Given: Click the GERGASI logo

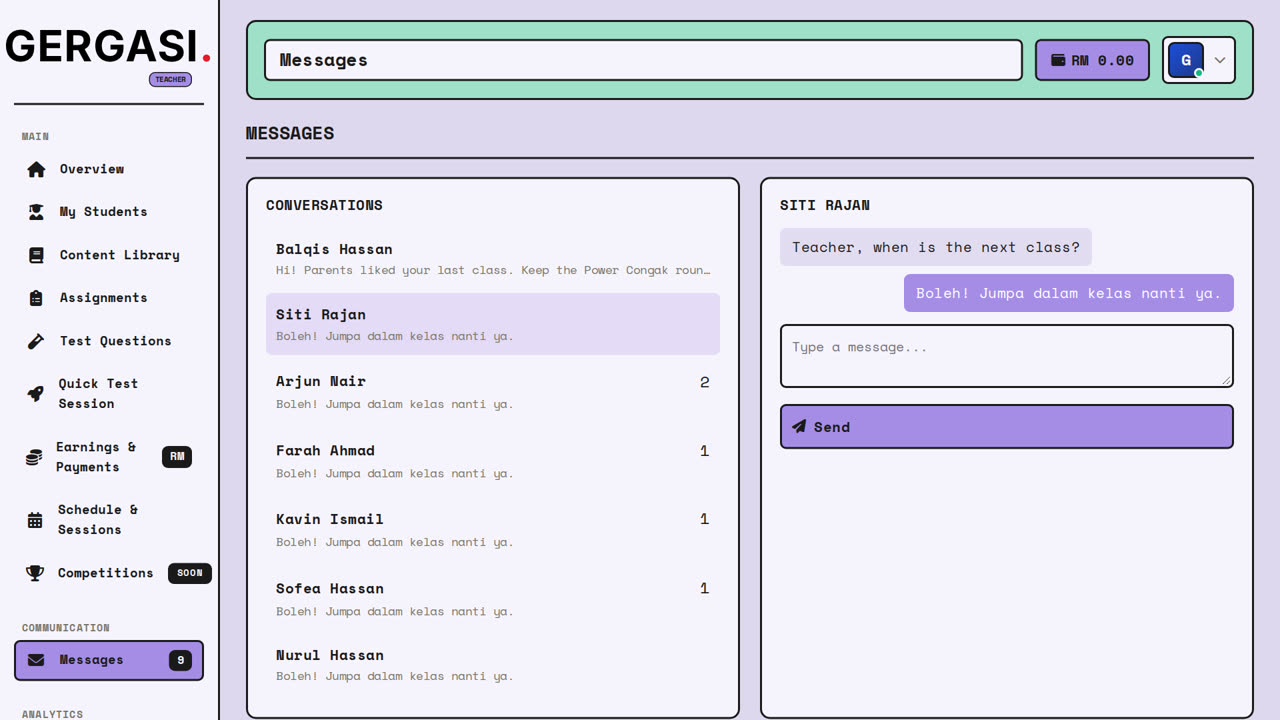Looking at the screenshot, I should point(108,47).
